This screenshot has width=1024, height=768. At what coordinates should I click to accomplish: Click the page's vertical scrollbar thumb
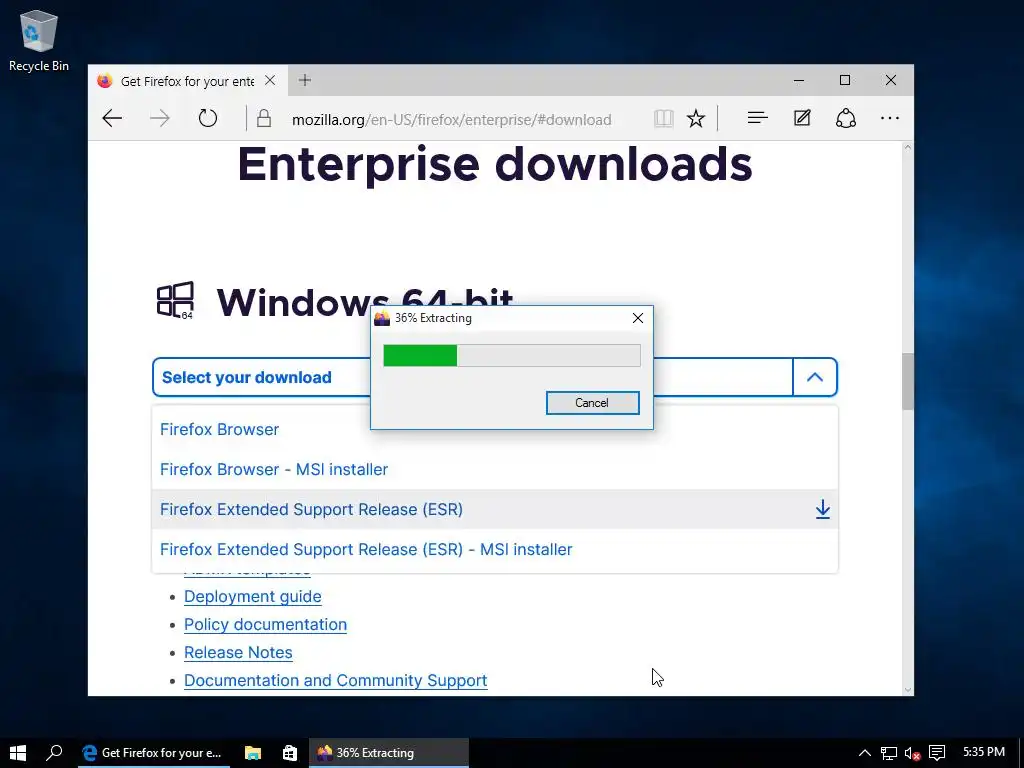click(x=907, y=381)
